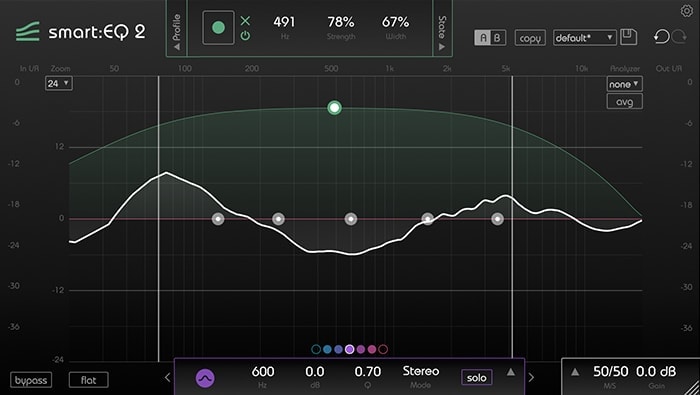Viewport: 700px width, 395px height.
Task: Expand output panel with triangle icon
Action: click(575, 372)
